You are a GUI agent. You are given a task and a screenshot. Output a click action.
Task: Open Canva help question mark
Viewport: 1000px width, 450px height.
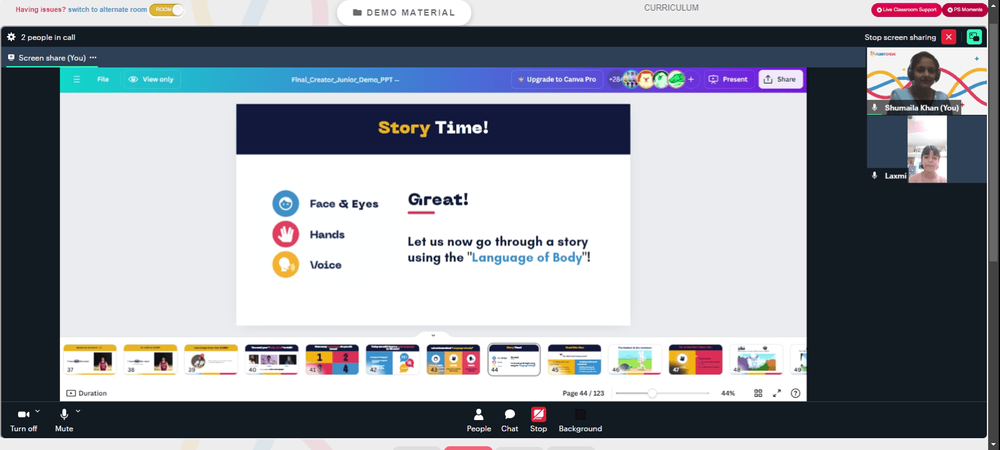pos(795,393)
